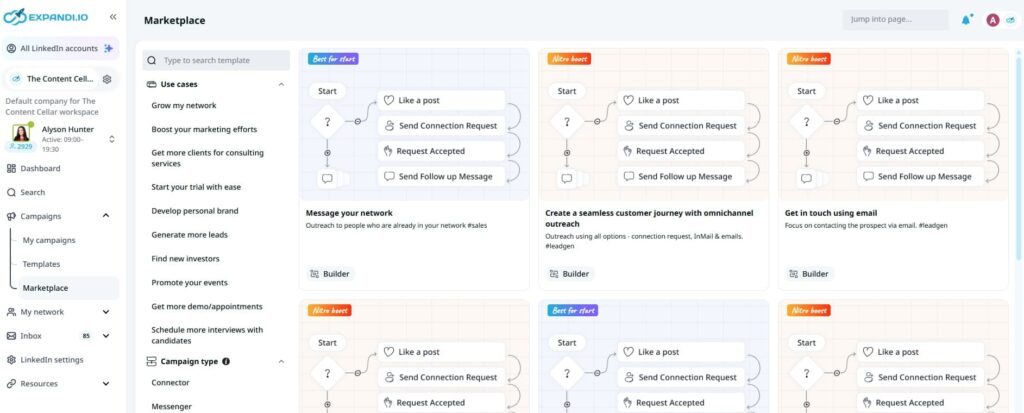This screenshot has width=1024, height=413.
Task: Open the workspace settings gear next to The Content Cellar
Action: pos(107,79)
